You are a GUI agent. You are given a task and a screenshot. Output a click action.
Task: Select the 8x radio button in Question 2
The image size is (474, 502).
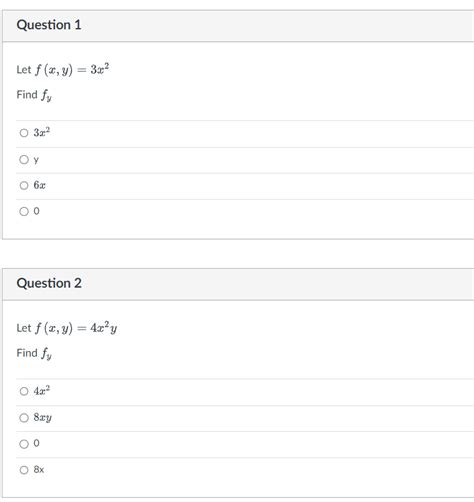[24, 470]
